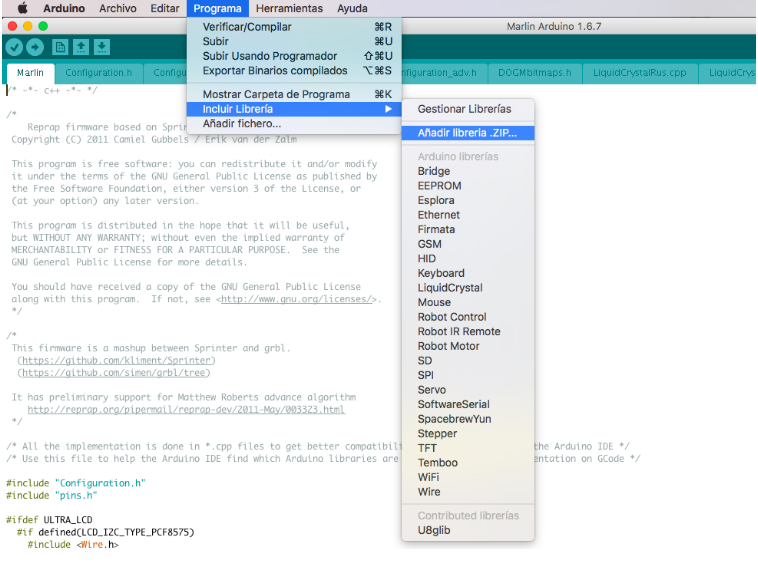Expand the Incluir Librería submenu
The image size is (758, 565).
click(x=294, y=109)
